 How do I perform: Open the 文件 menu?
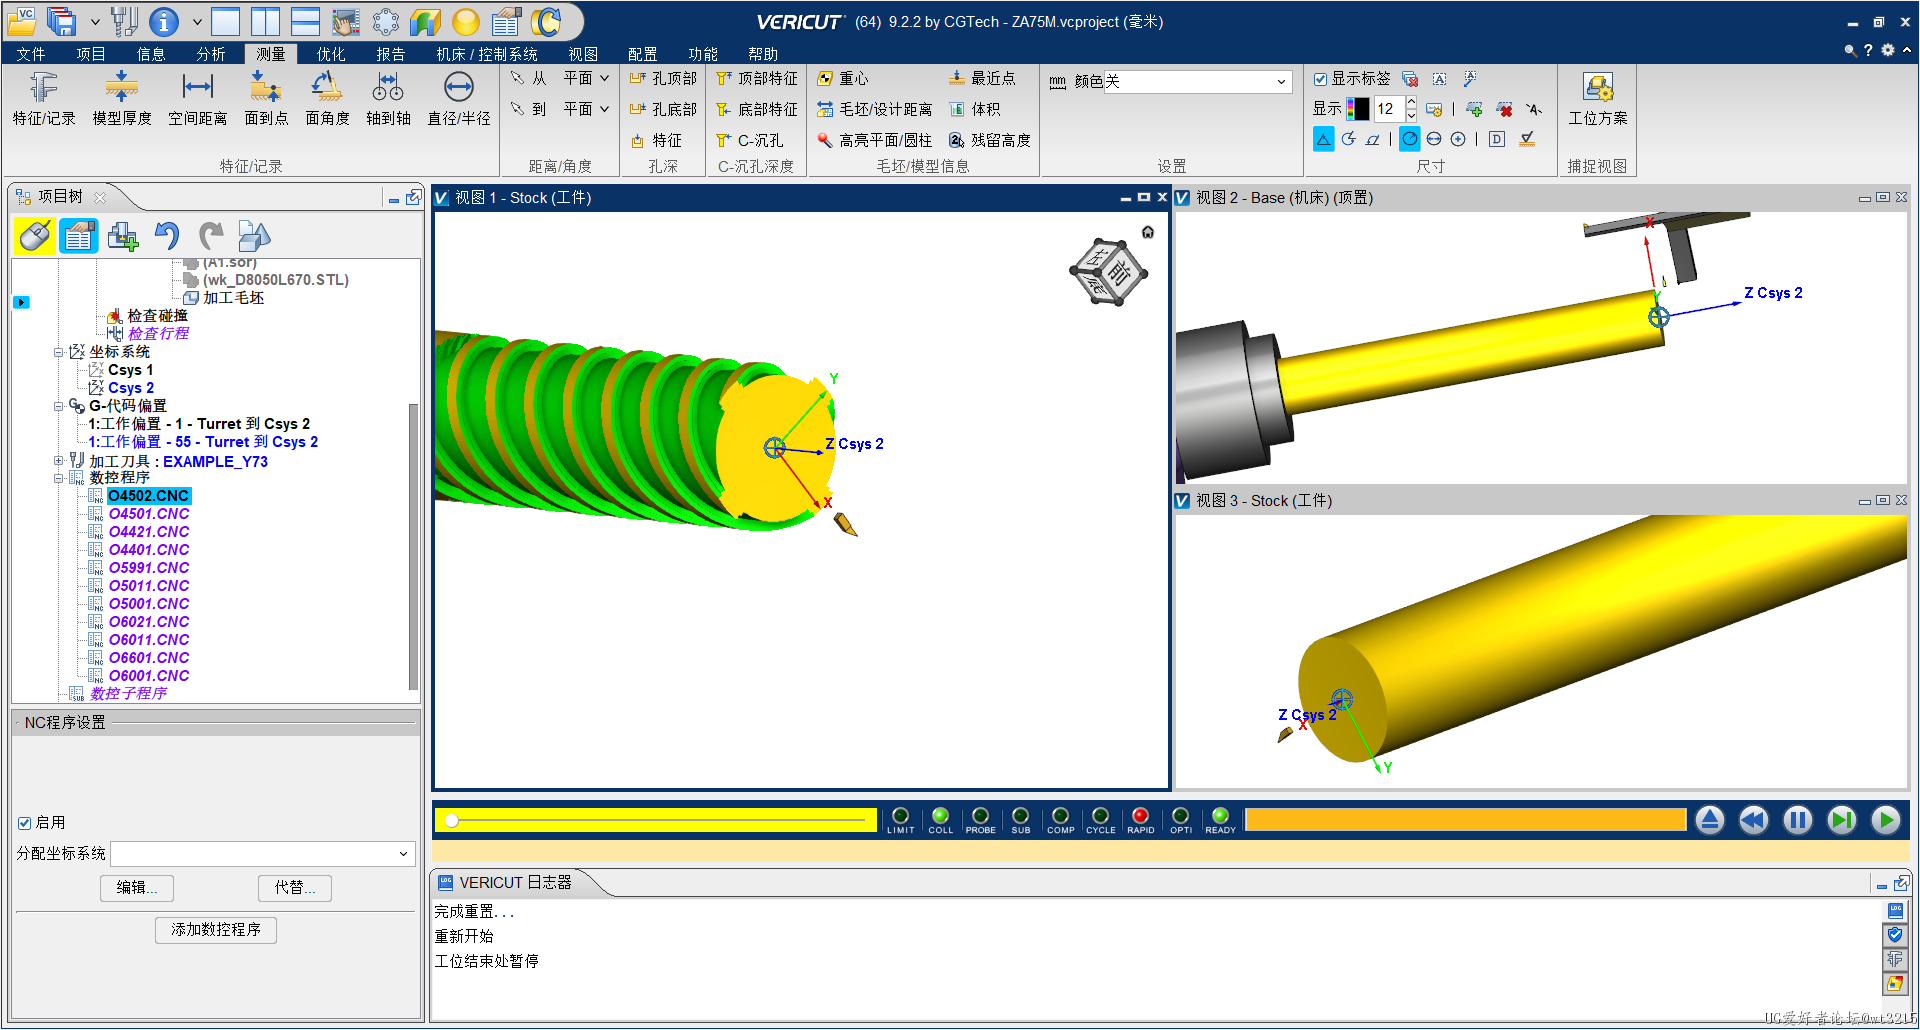tap(31, 54)
